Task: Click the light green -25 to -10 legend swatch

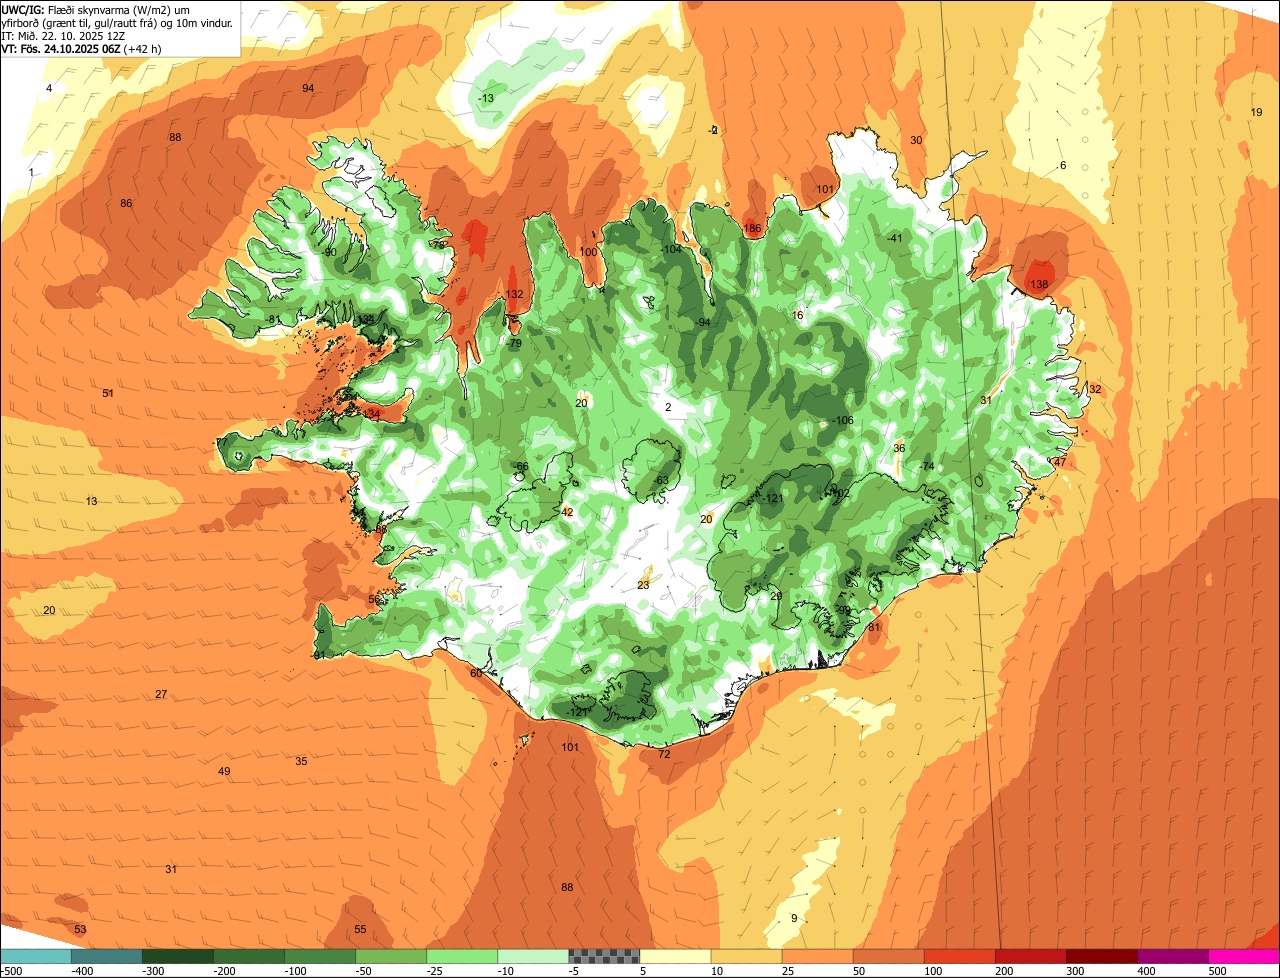Action: (462, 956)
